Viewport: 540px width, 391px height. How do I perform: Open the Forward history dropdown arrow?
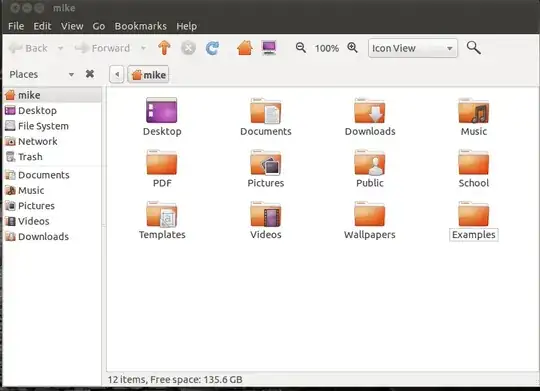(x=143, y=48)
